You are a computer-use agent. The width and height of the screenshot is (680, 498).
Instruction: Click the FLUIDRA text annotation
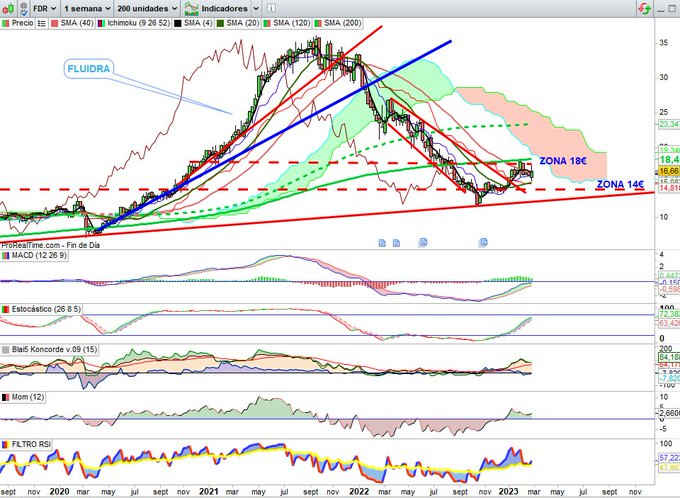[x=88, y=69]
